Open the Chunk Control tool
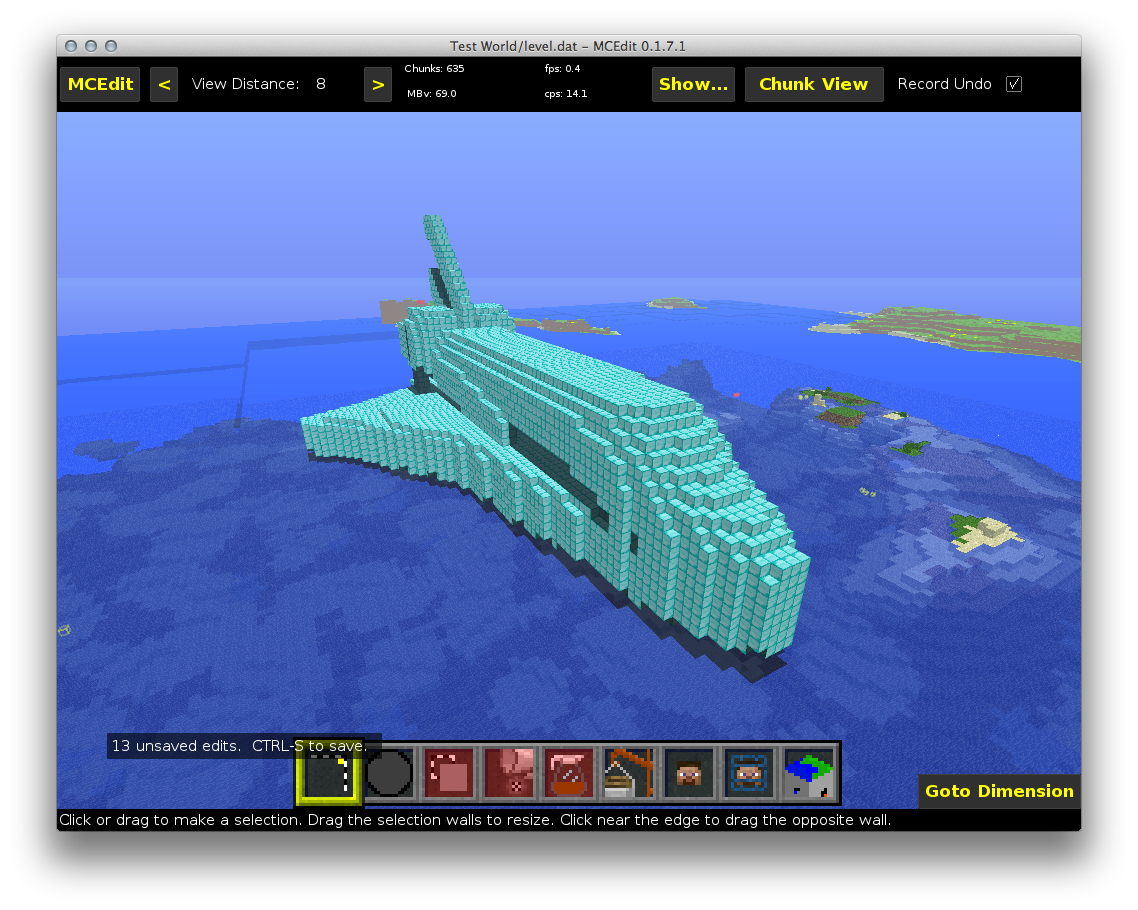 tap(809, 774)
